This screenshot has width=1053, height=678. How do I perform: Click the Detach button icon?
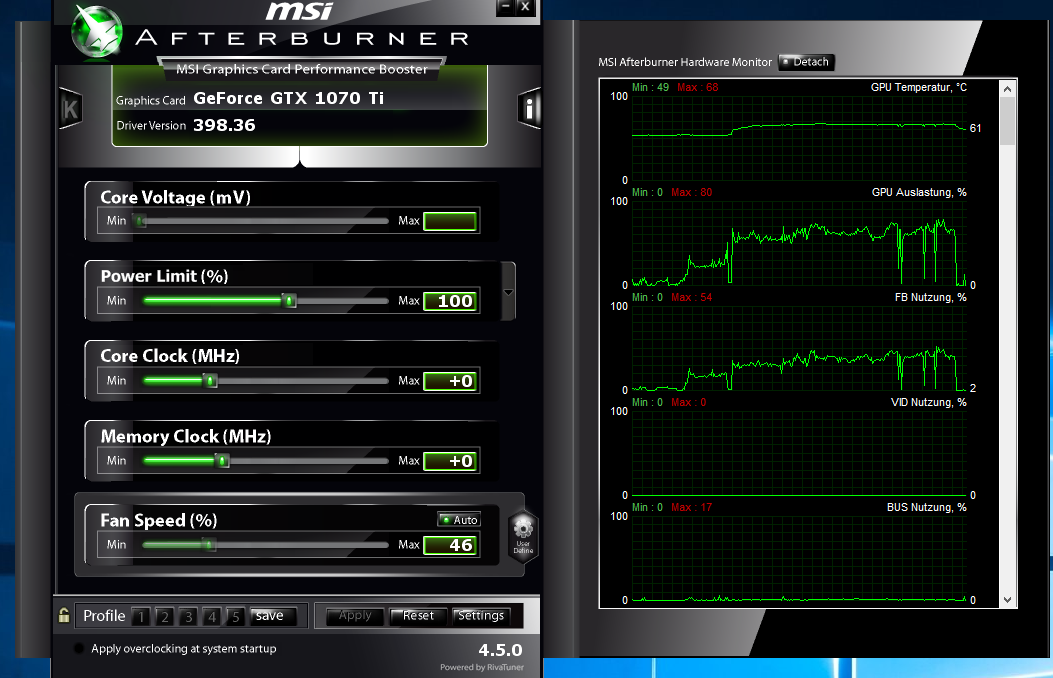[806, 62]
